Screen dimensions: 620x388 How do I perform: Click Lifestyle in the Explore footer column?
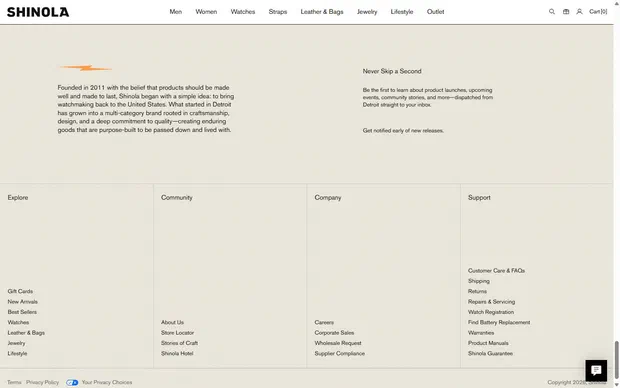[x=17, y=353]
